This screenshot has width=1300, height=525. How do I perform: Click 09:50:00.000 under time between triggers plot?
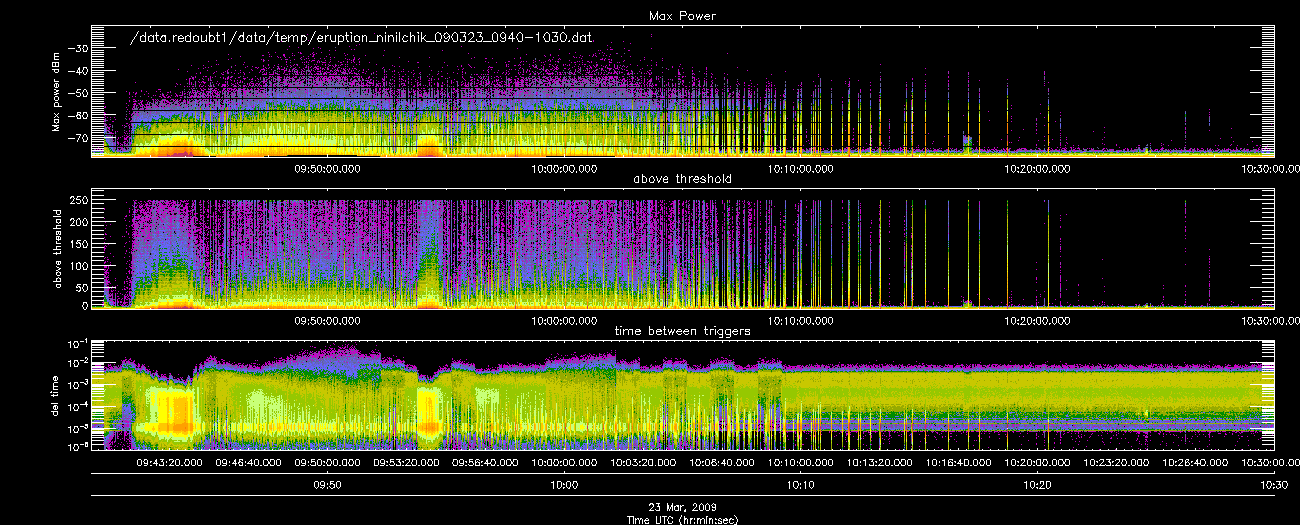click(x=327, y=463)
